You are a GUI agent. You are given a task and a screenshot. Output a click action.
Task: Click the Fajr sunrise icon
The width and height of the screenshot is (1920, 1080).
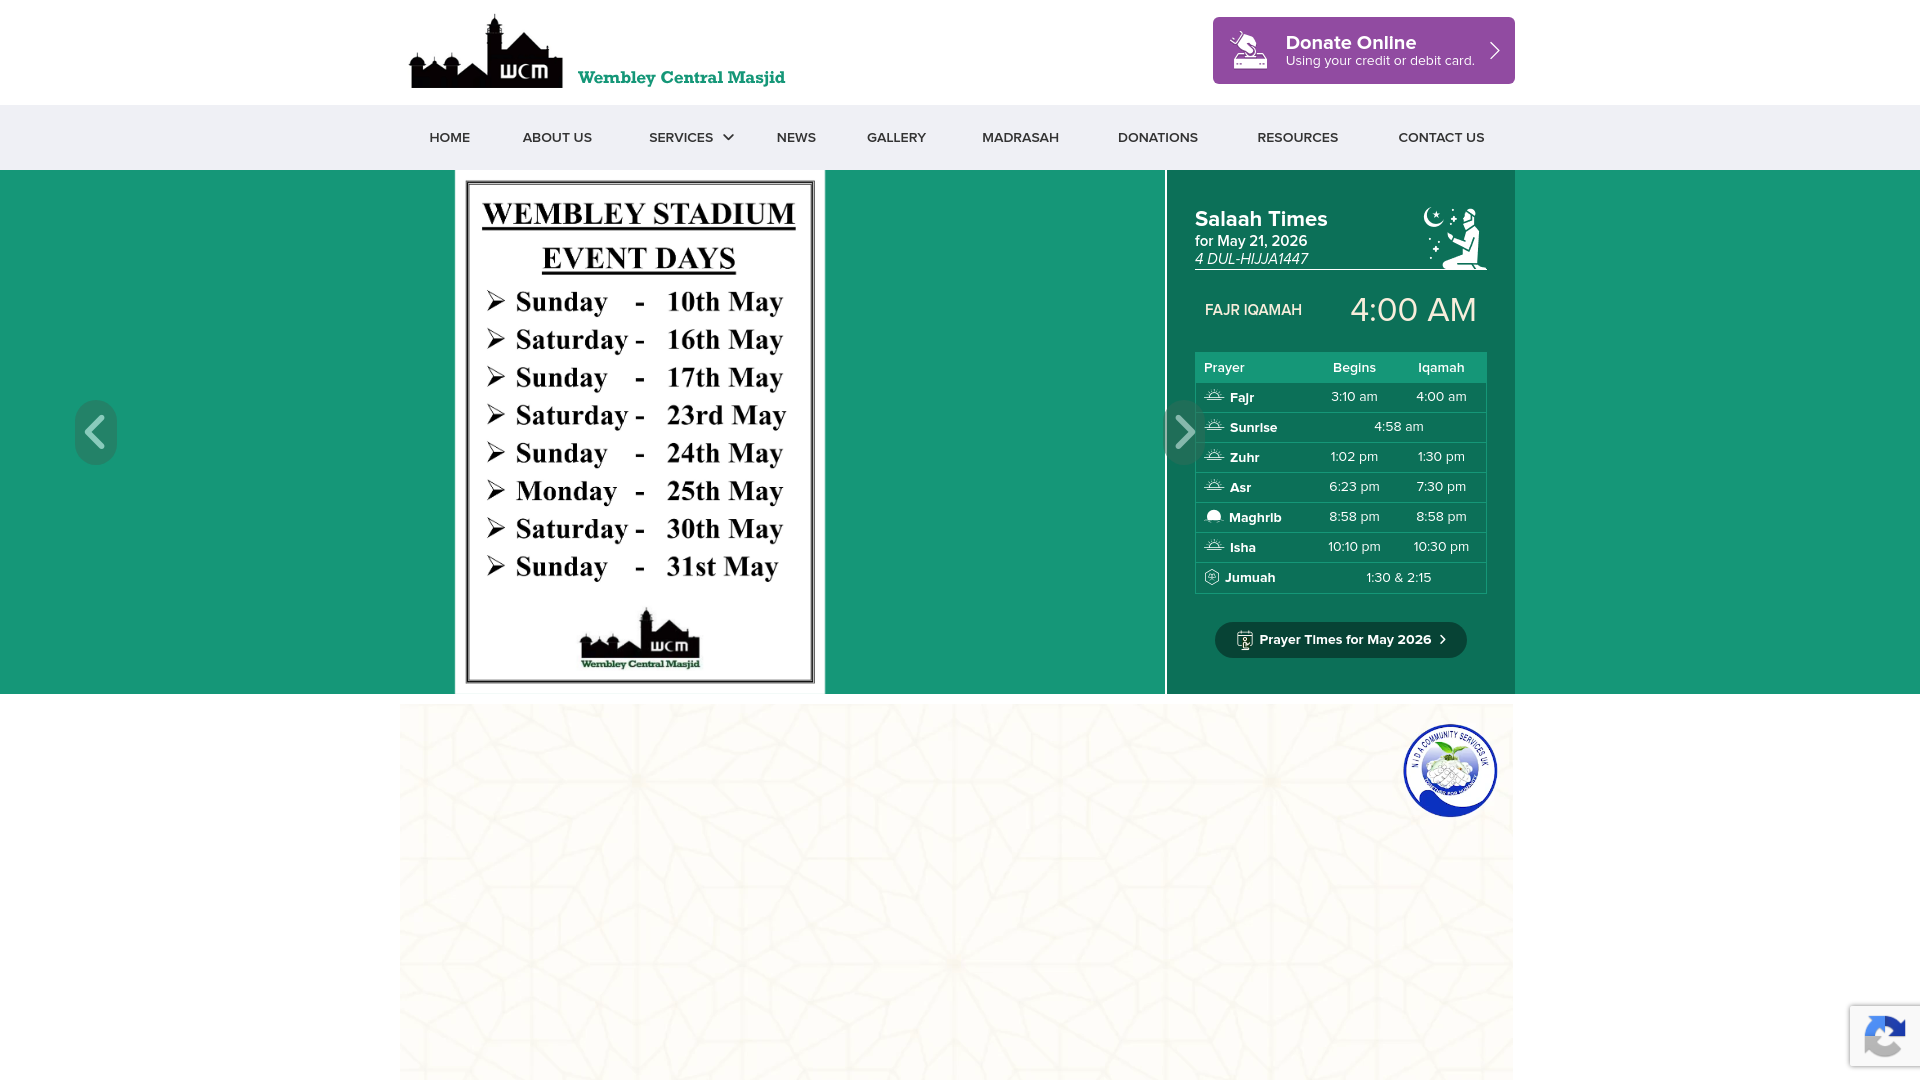[1214, 397]
